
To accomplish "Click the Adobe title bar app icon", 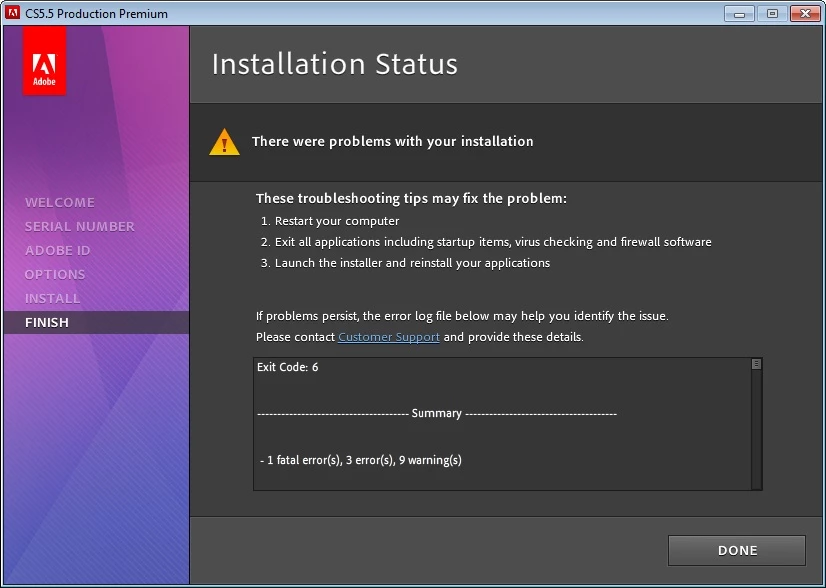I will [13, 13].
